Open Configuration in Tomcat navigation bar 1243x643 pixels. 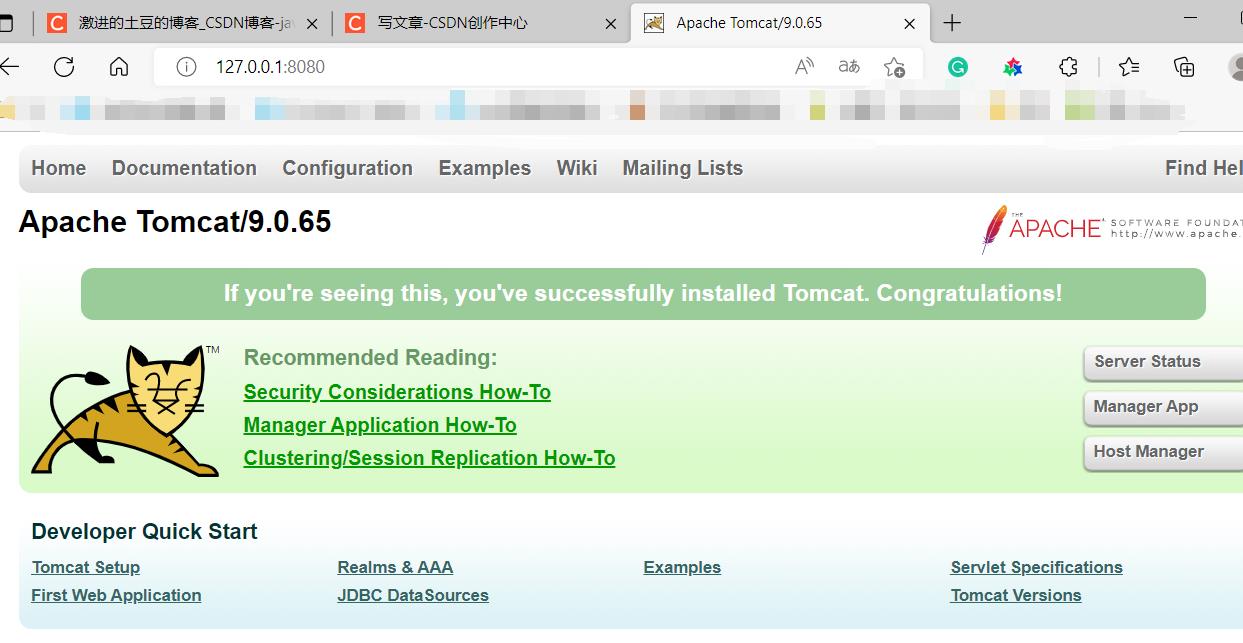[x=347, y=168]
